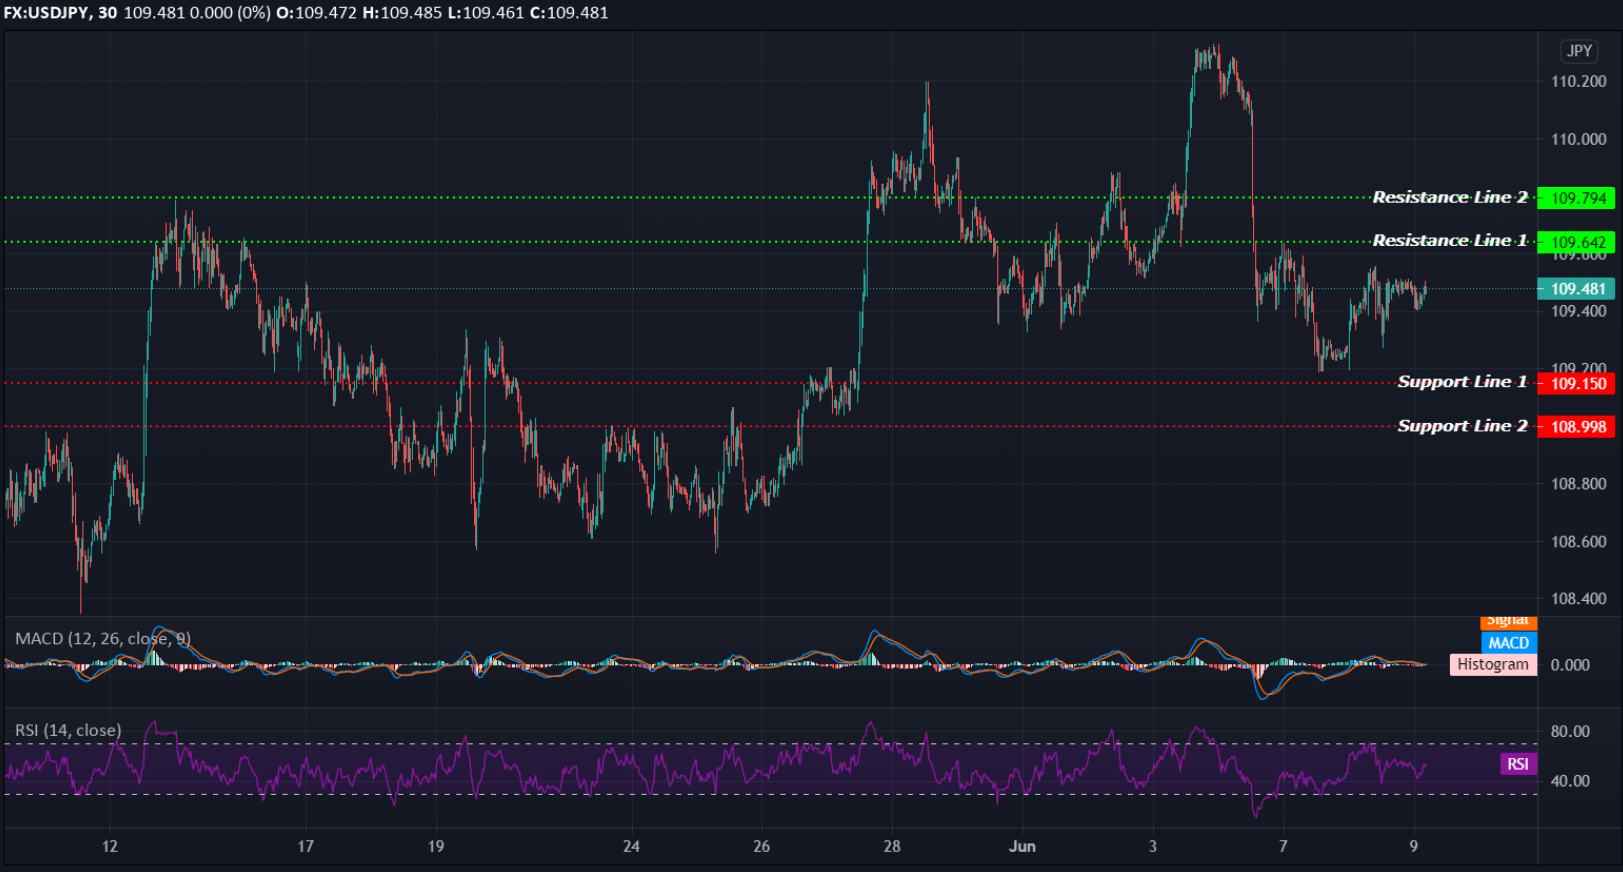This screenshot has width=1623, height=872.
Task: Click date 26 on time axis
Action: coord(761,846)
